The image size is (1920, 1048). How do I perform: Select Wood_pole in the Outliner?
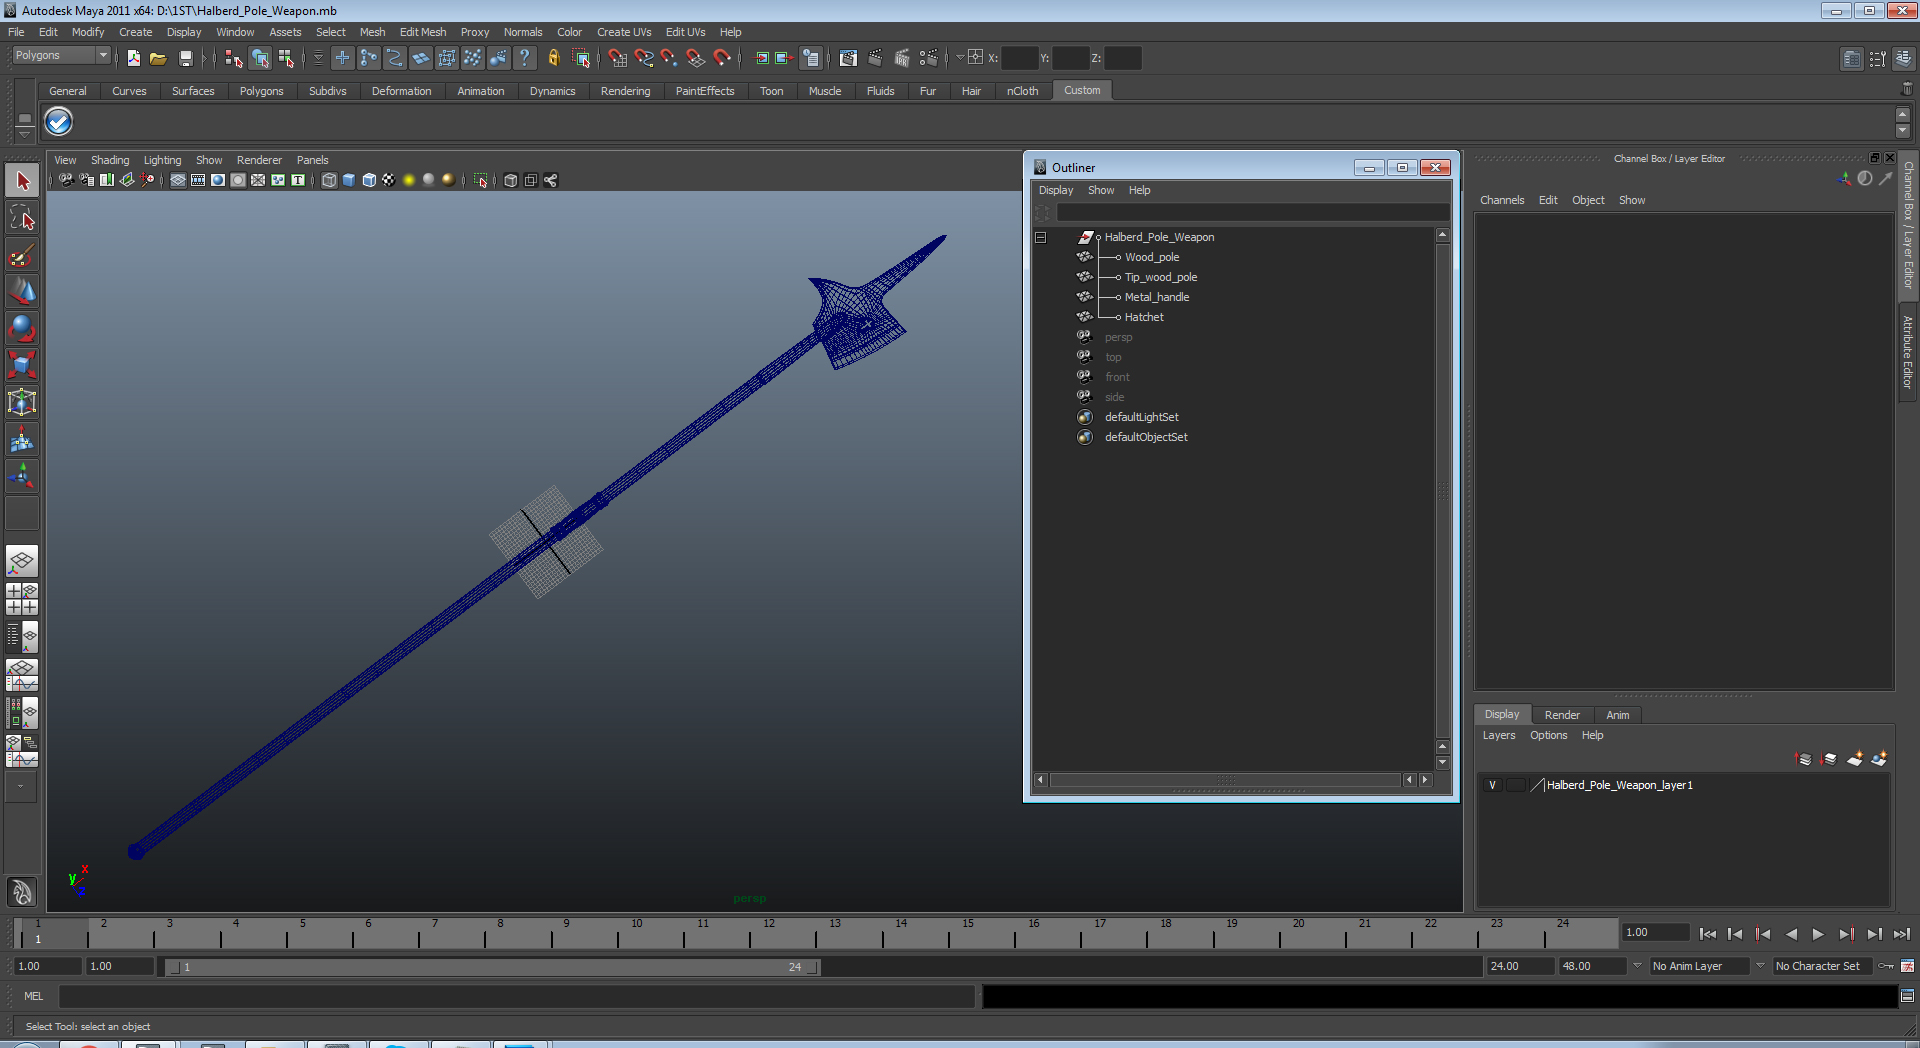pos(1152,257)
